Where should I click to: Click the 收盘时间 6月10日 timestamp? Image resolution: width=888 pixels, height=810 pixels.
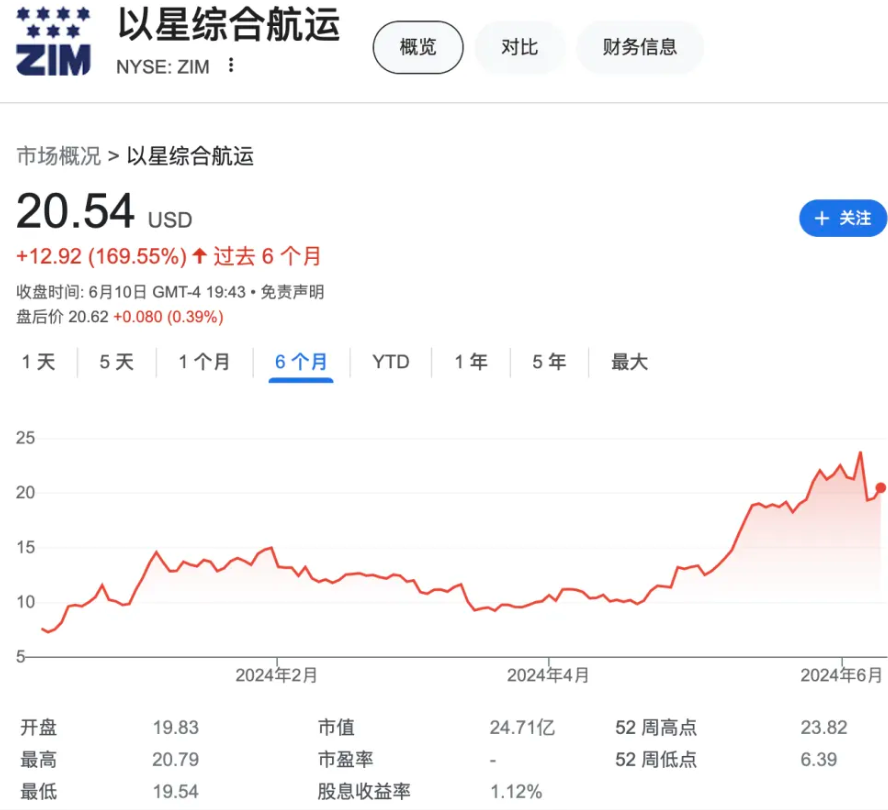pos(131,292)
